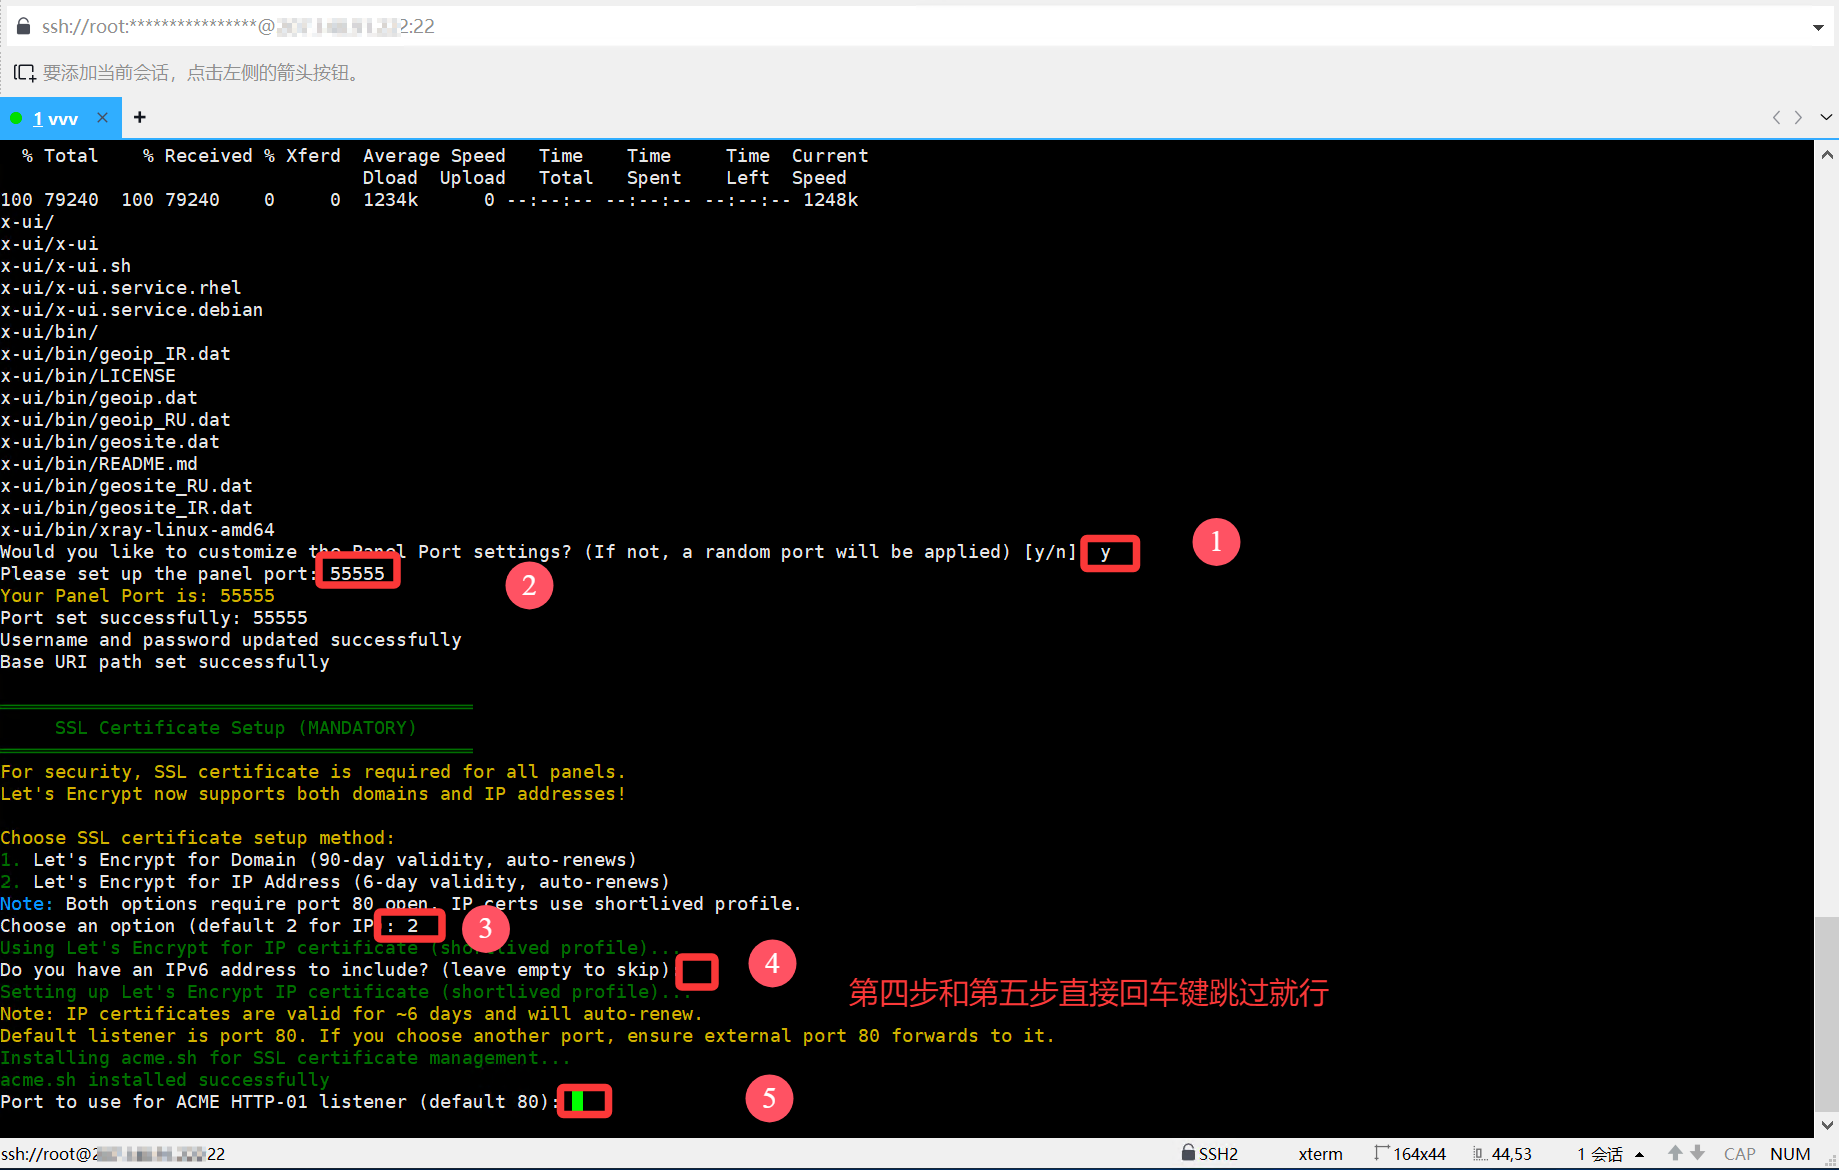Click the terminal scrollbar down arrow
The width and height of the screenshot is (1839, 1170).
pos(1827,1125)
